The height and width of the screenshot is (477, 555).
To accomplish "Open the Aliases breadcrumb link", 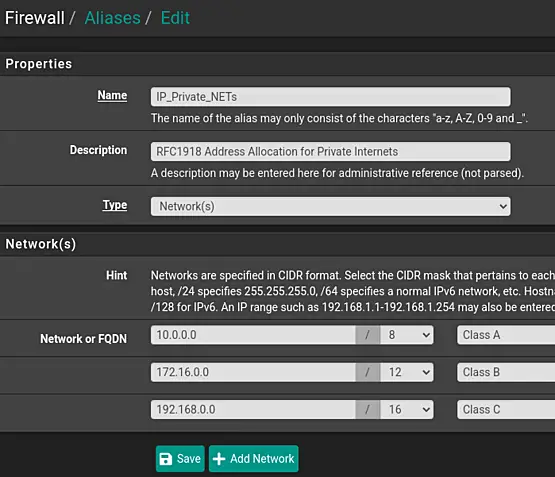I will [x=113, y=18].
